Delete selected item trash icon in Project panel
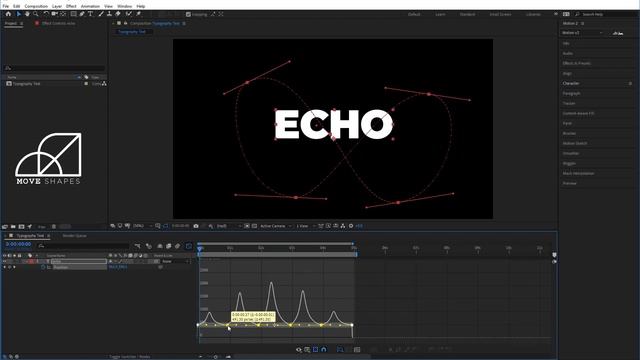The height and width of the screenshot is (360, 640). tap(53, 227)
